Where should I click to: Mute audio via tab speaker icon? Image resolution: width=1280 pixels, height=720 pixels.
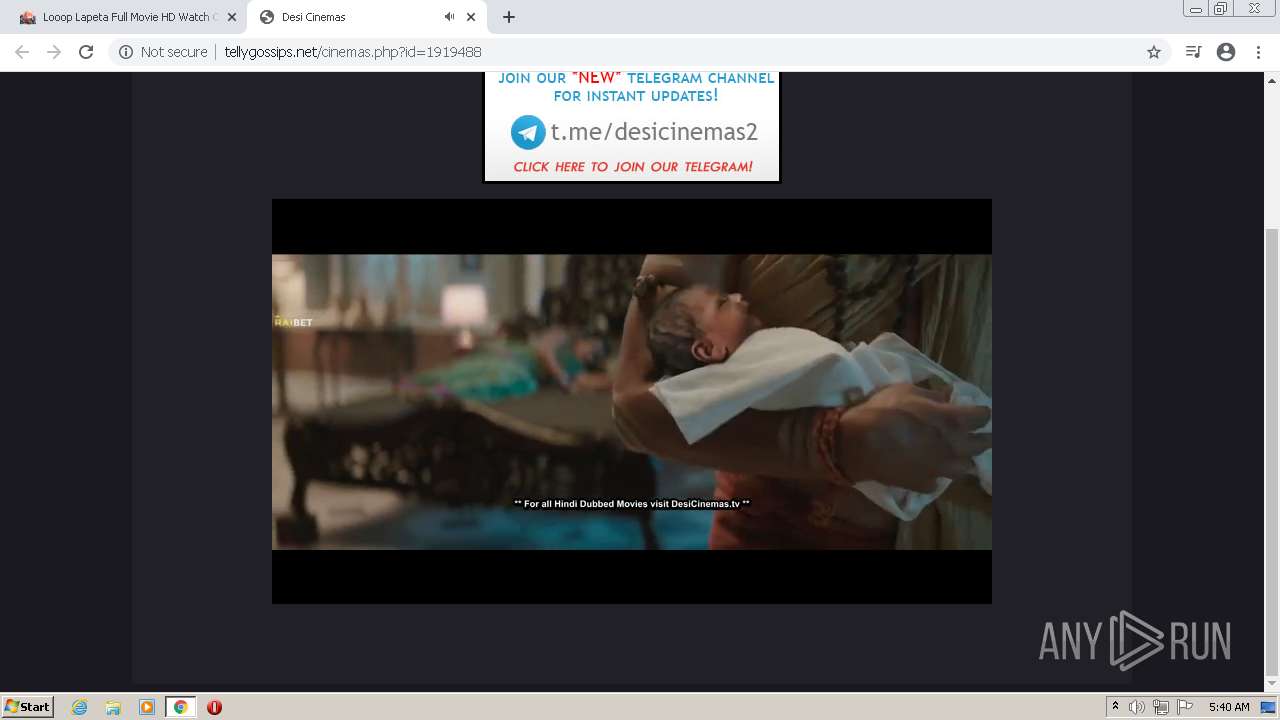pos(449,17)
